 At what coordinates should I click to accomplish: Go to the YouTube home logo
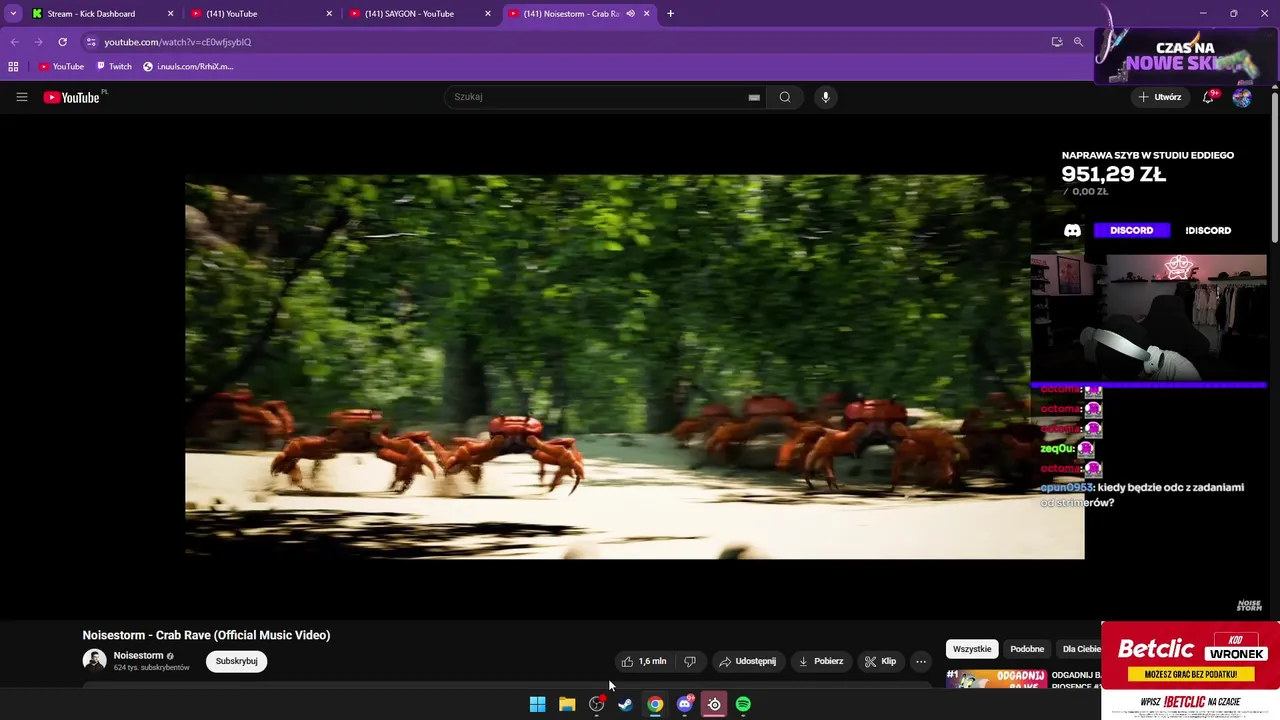[x=73, y=97]
